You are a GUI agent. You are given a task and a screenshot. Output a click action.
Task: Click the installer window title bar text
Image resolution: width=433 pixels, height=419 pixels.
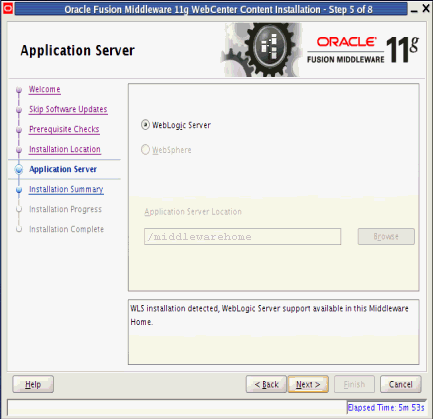click(218, 9)
